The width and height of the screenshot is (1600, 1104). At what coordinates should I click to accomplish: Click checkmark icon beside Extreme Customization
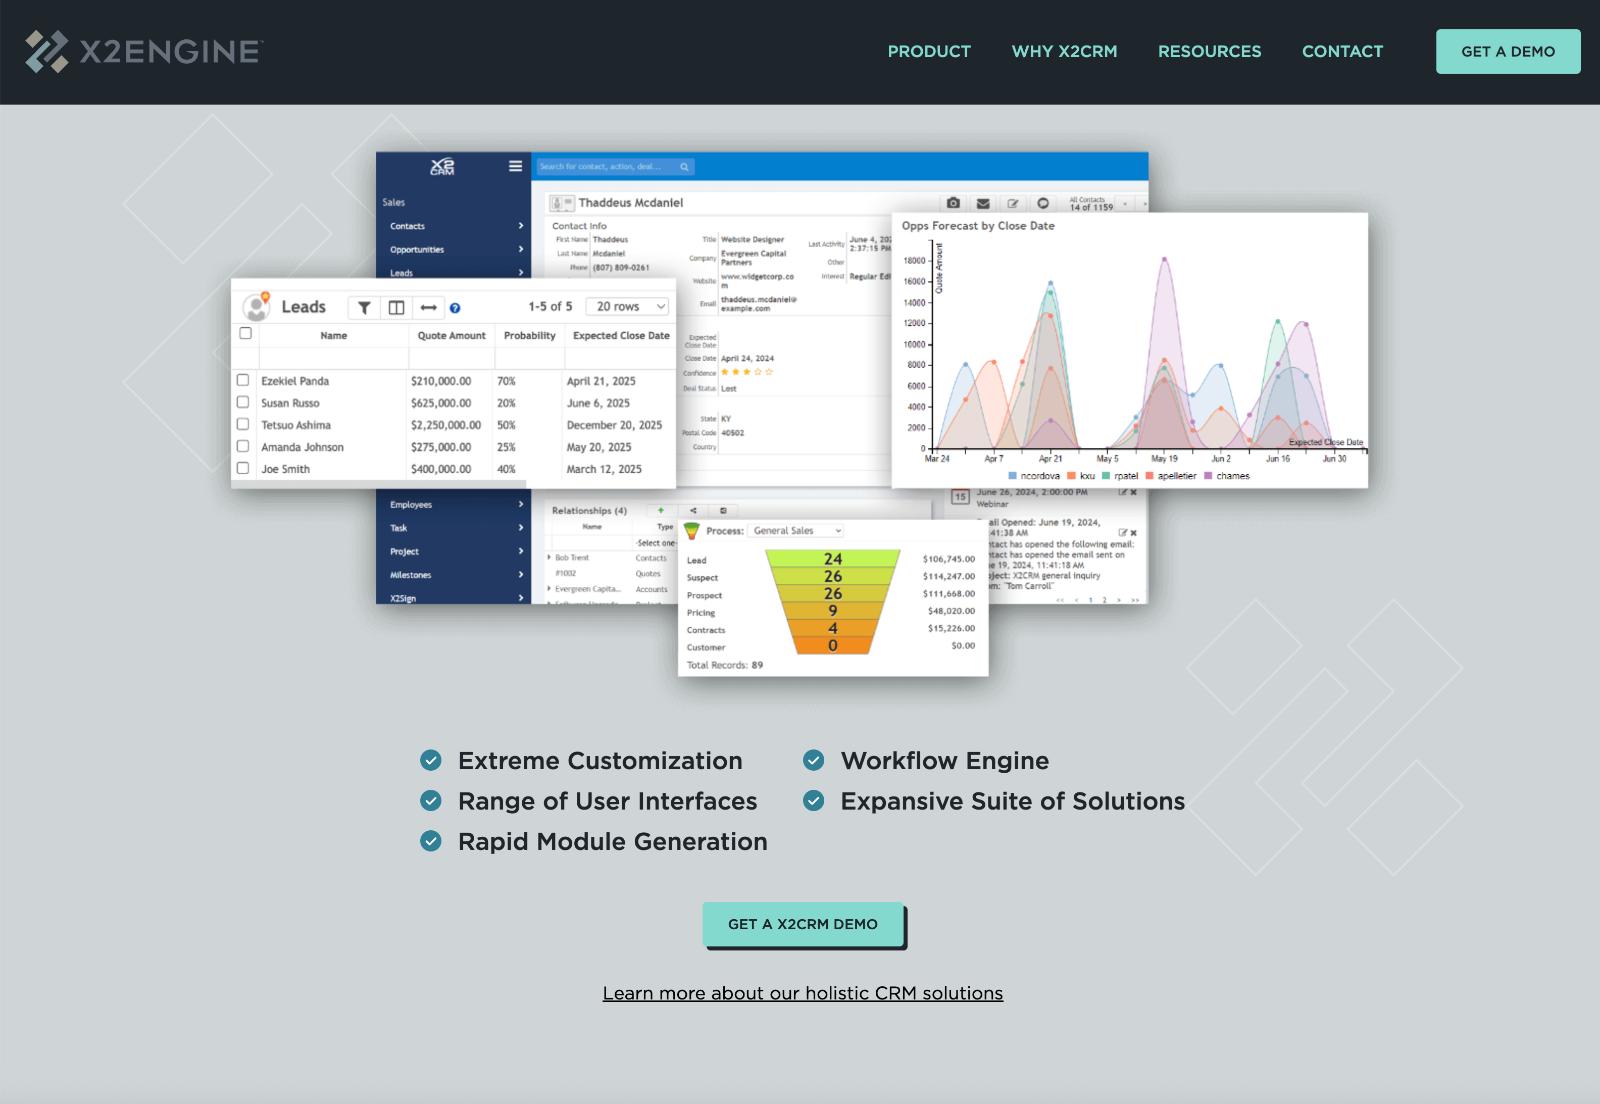coord(431,761)
